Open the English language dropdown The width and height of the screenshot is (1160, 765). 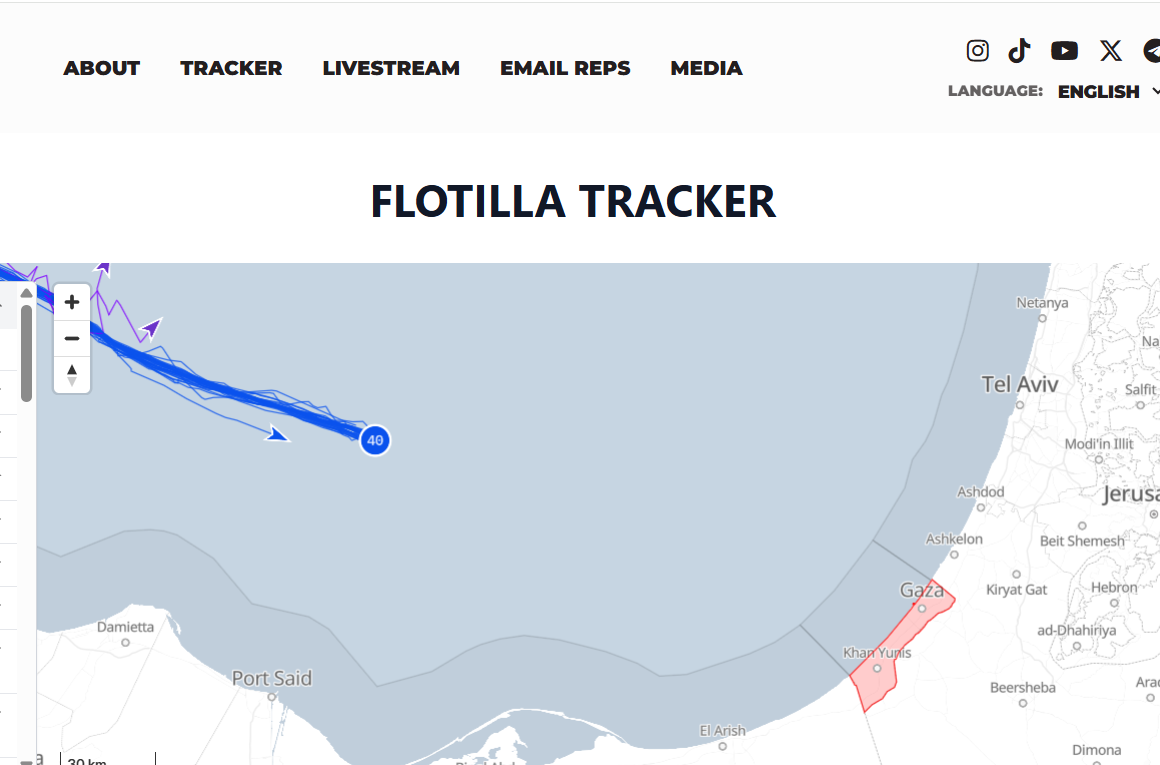click(x=1107, y=91)
